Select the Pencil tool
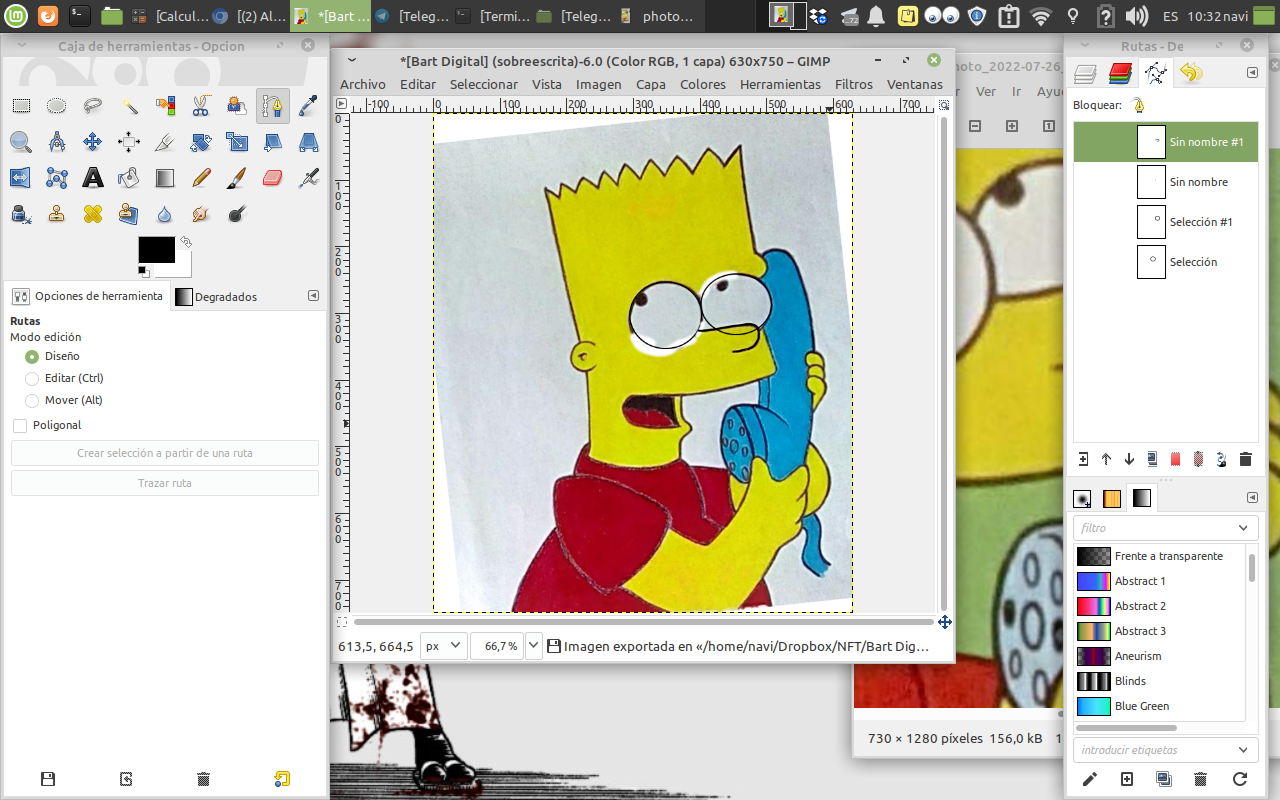The image size is (1280, 800). pos(201,178)
